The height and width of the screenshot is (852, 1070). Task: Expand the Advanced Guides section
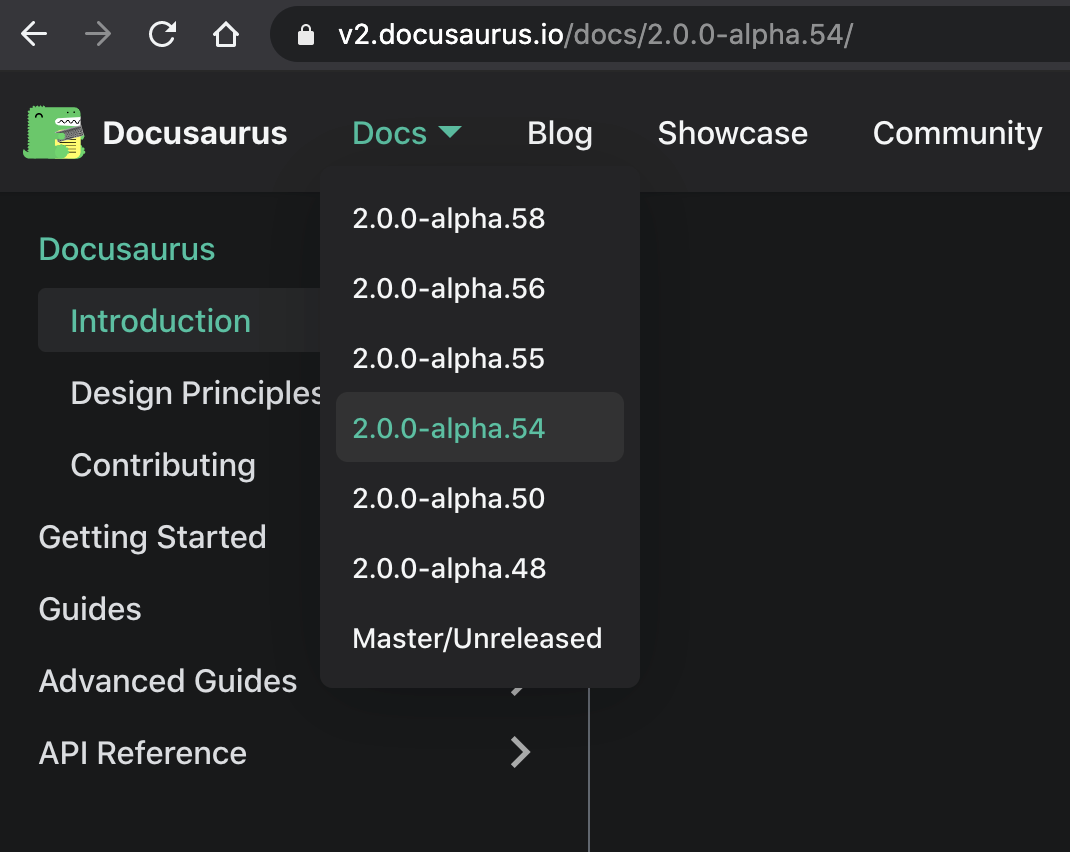coord(167,681)
